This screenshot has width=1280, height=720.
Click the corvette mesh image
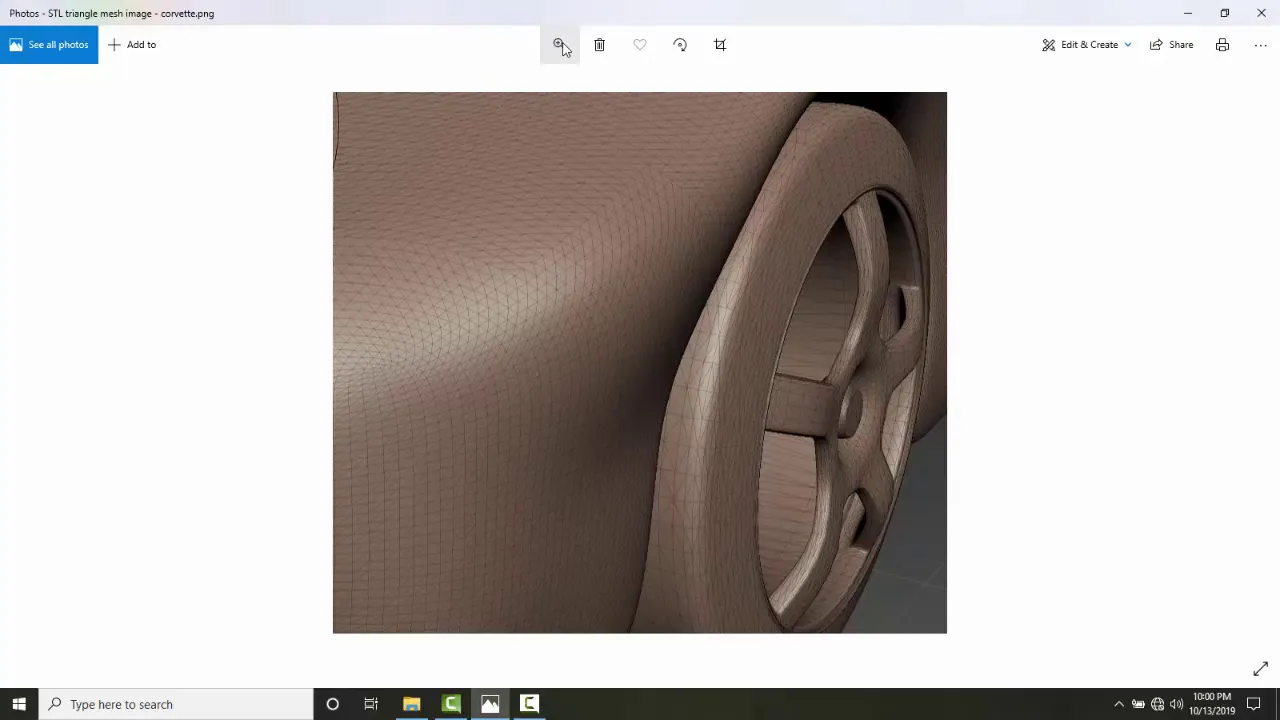[x=640, y=362]
